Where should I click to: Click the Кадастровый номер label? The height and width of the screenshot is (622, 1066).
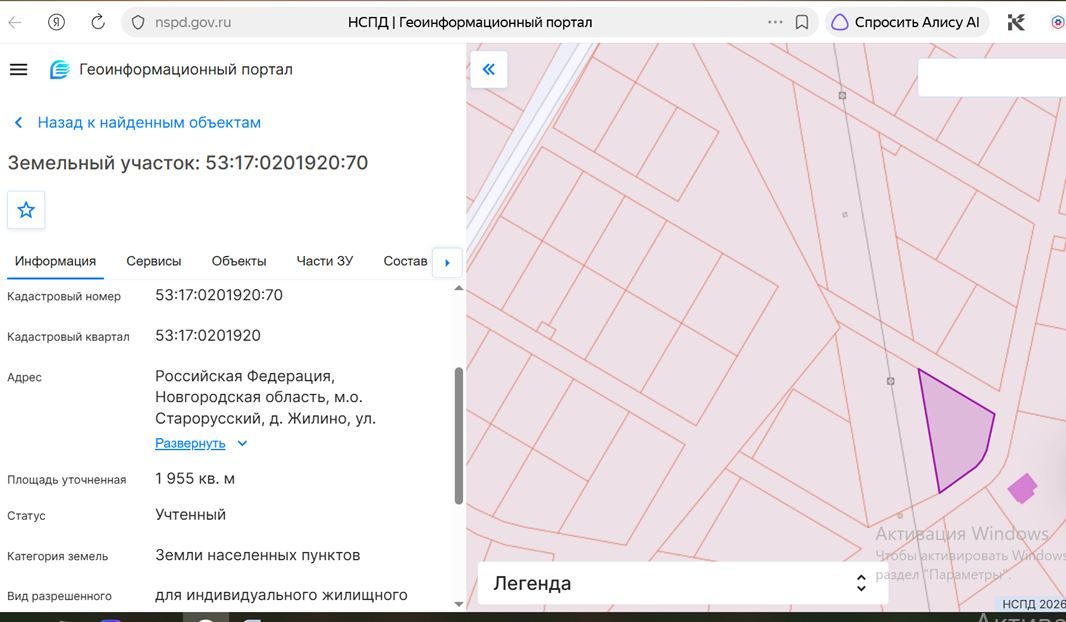pos(64,296)
